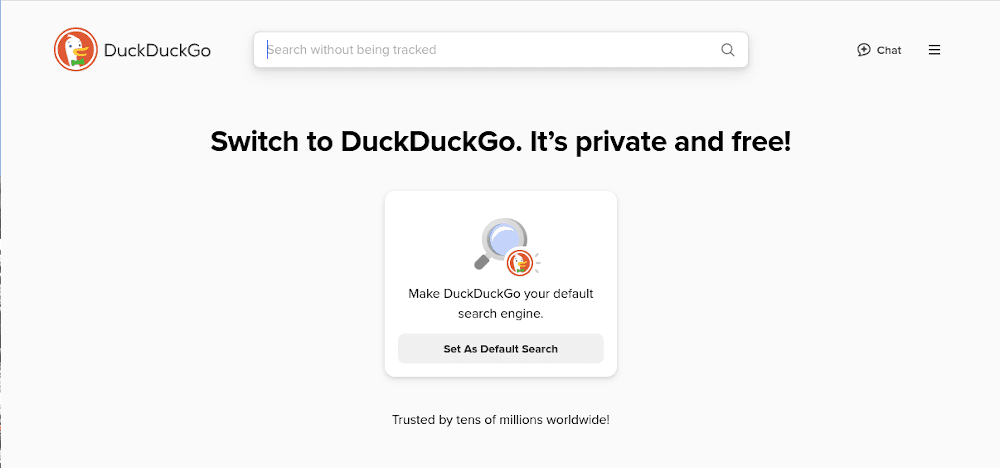Click the sparkle lines beside the duck badge
1000x468 pixels.
click(536, 262)
